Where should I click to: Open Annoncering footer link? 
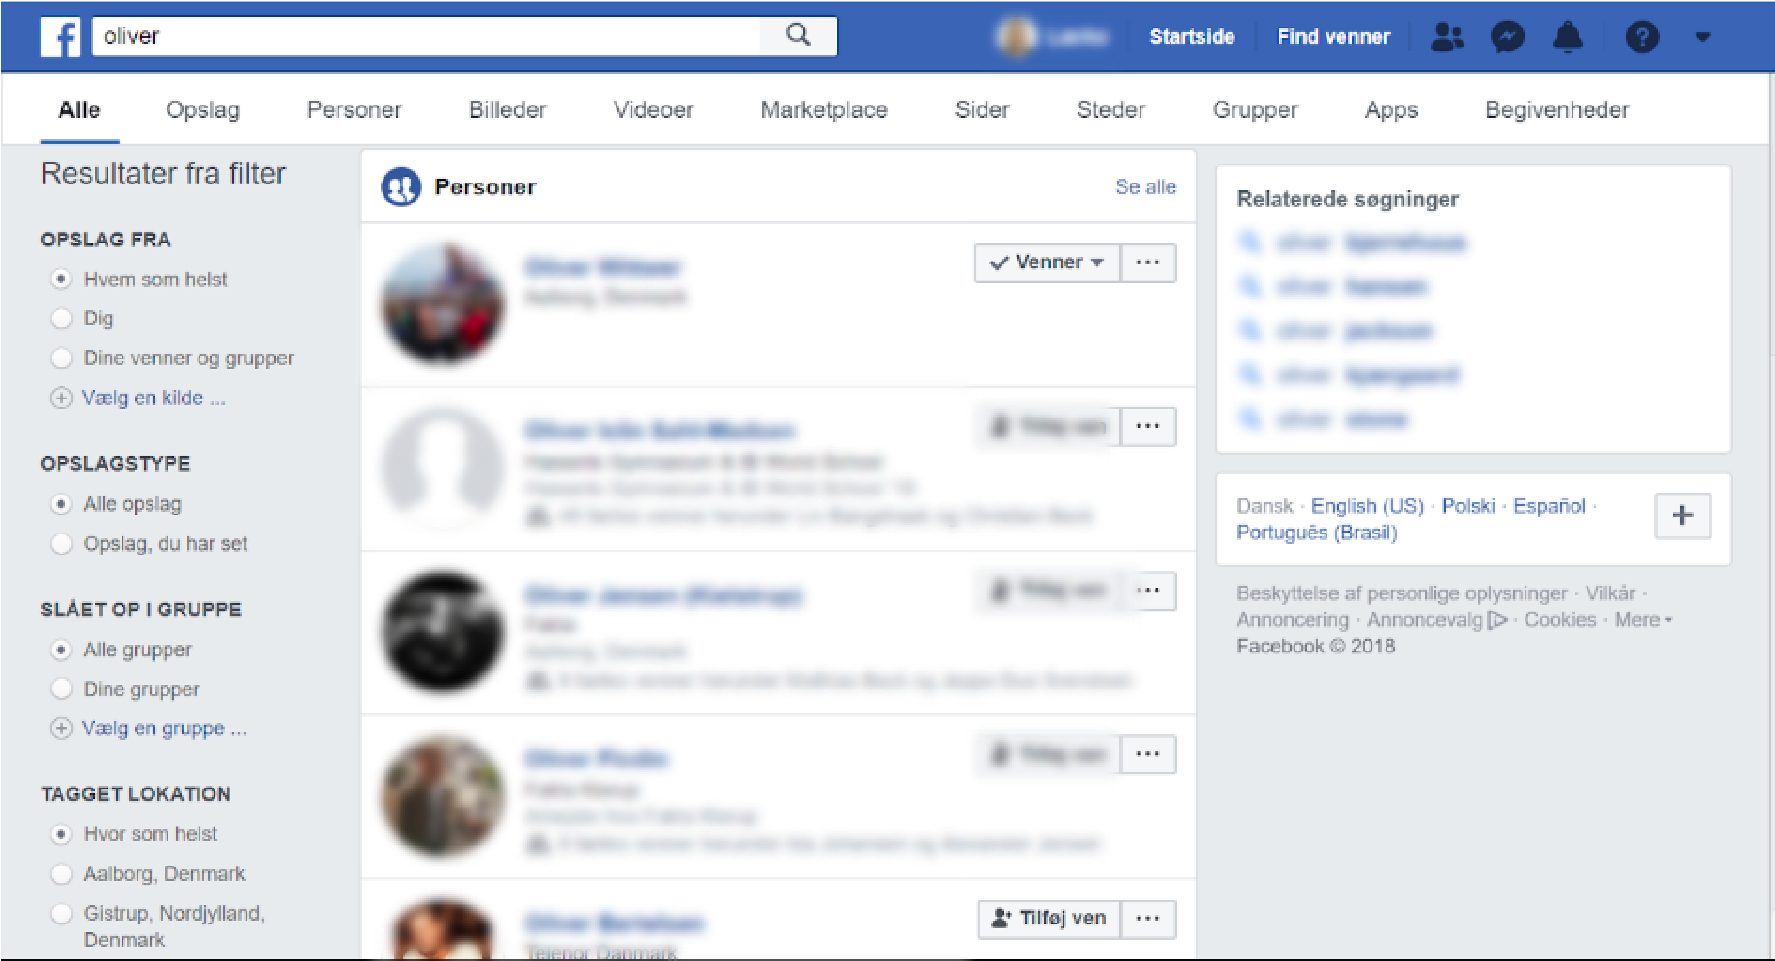(1292, 620)
